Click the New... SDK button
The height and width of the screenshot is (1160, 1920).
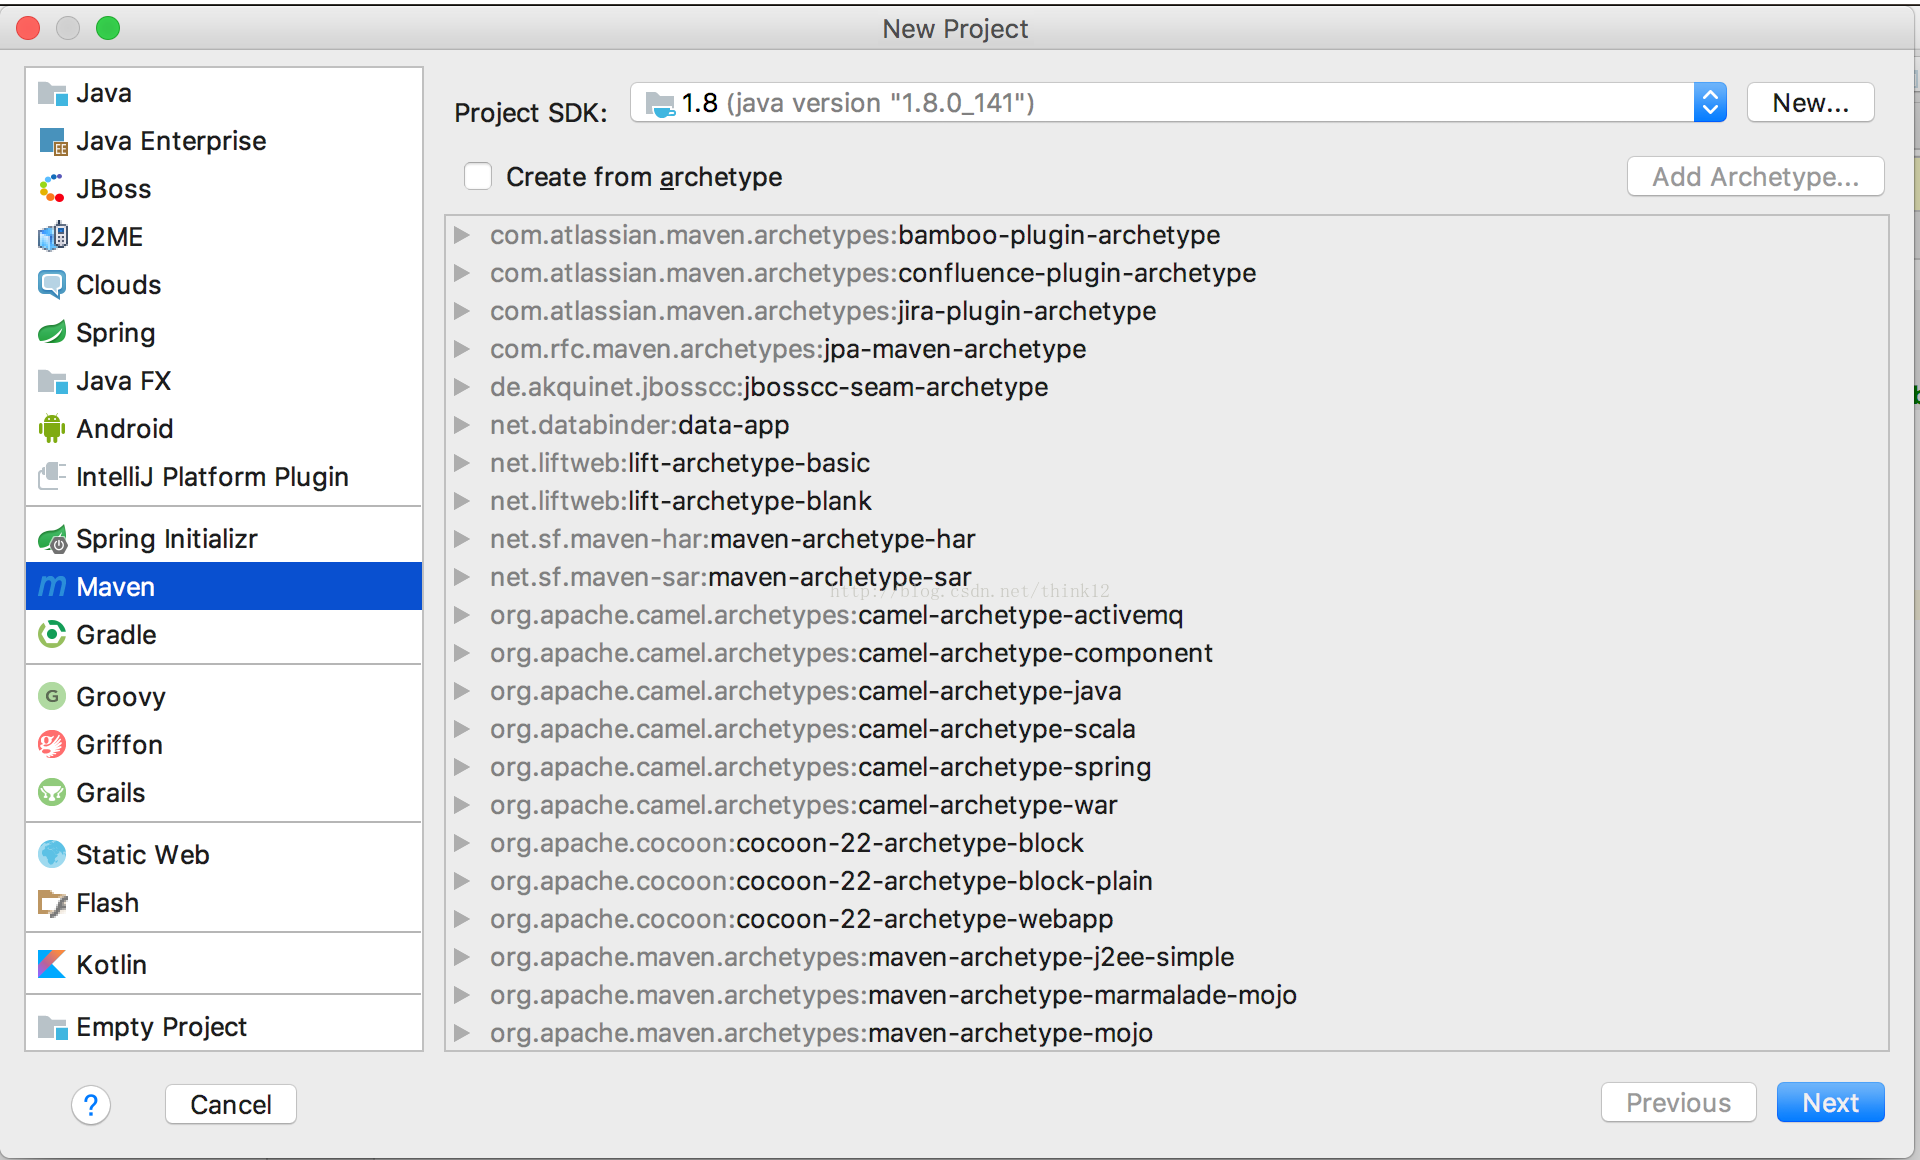[x=1810, y=103]
